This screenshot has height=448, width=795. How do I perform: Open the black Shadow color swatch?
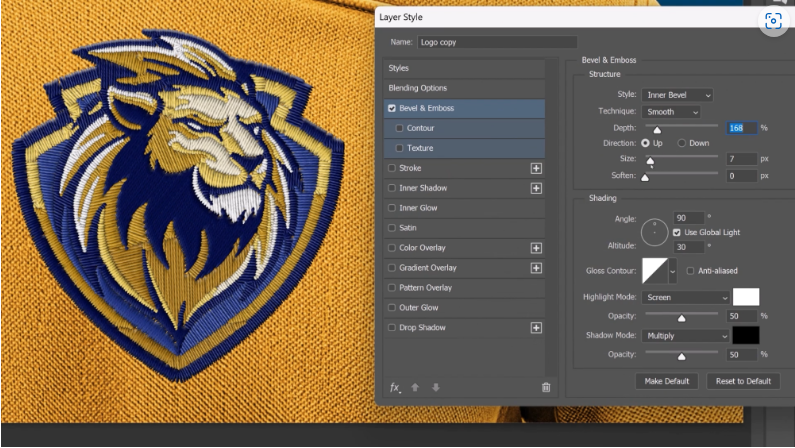pos(746,335)
